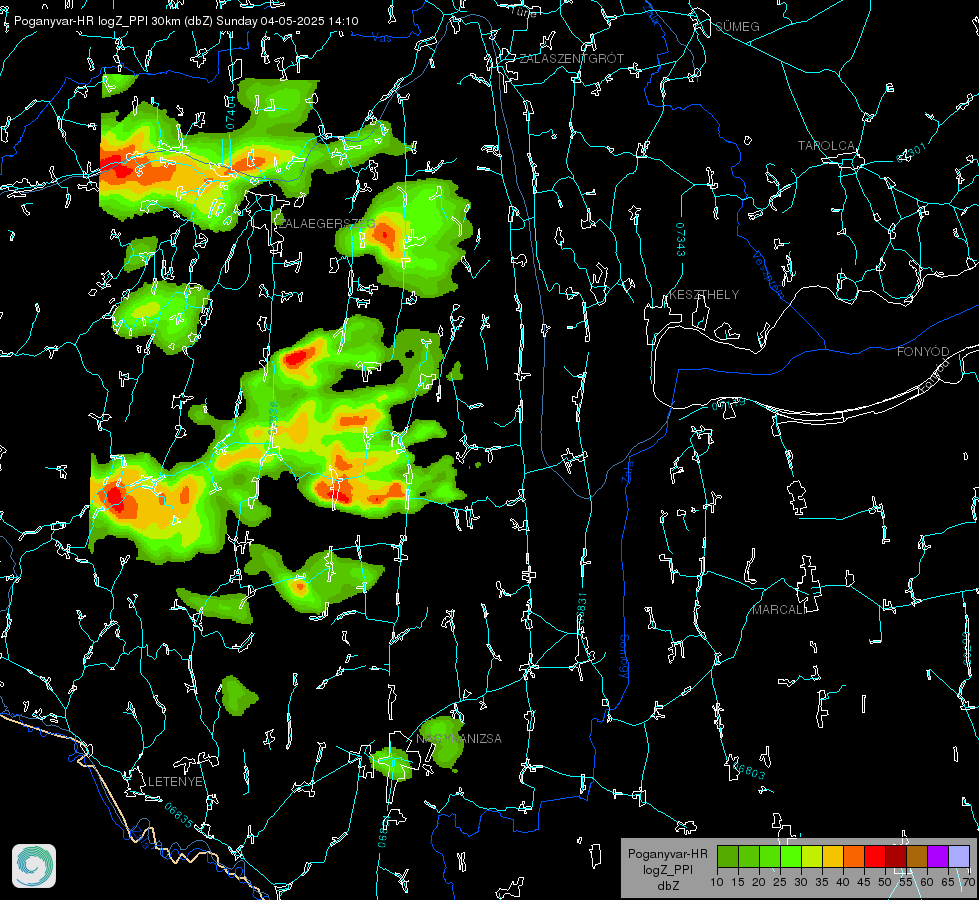Click the ZALAEGERSZEG city label
Viewport: 979px width, 900px height.
326,223
